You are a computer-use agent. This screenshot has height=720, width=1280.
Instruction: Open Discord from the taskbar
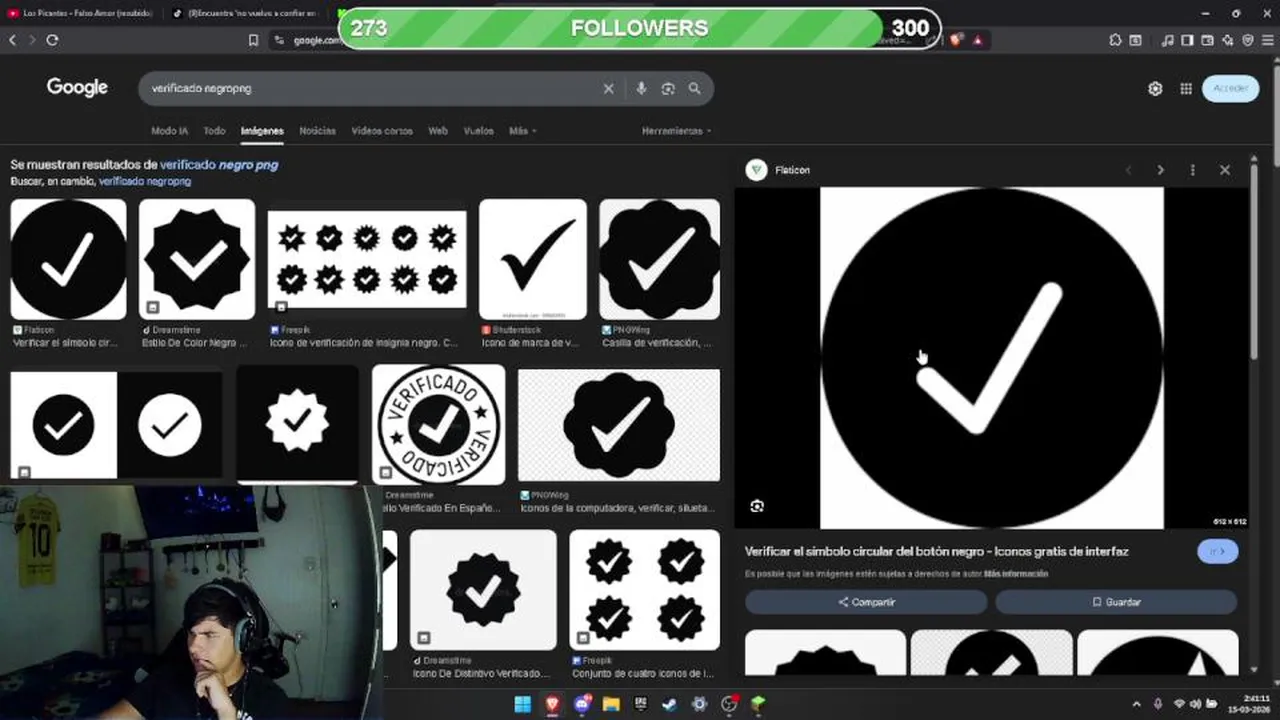click(x=582, y=704)
